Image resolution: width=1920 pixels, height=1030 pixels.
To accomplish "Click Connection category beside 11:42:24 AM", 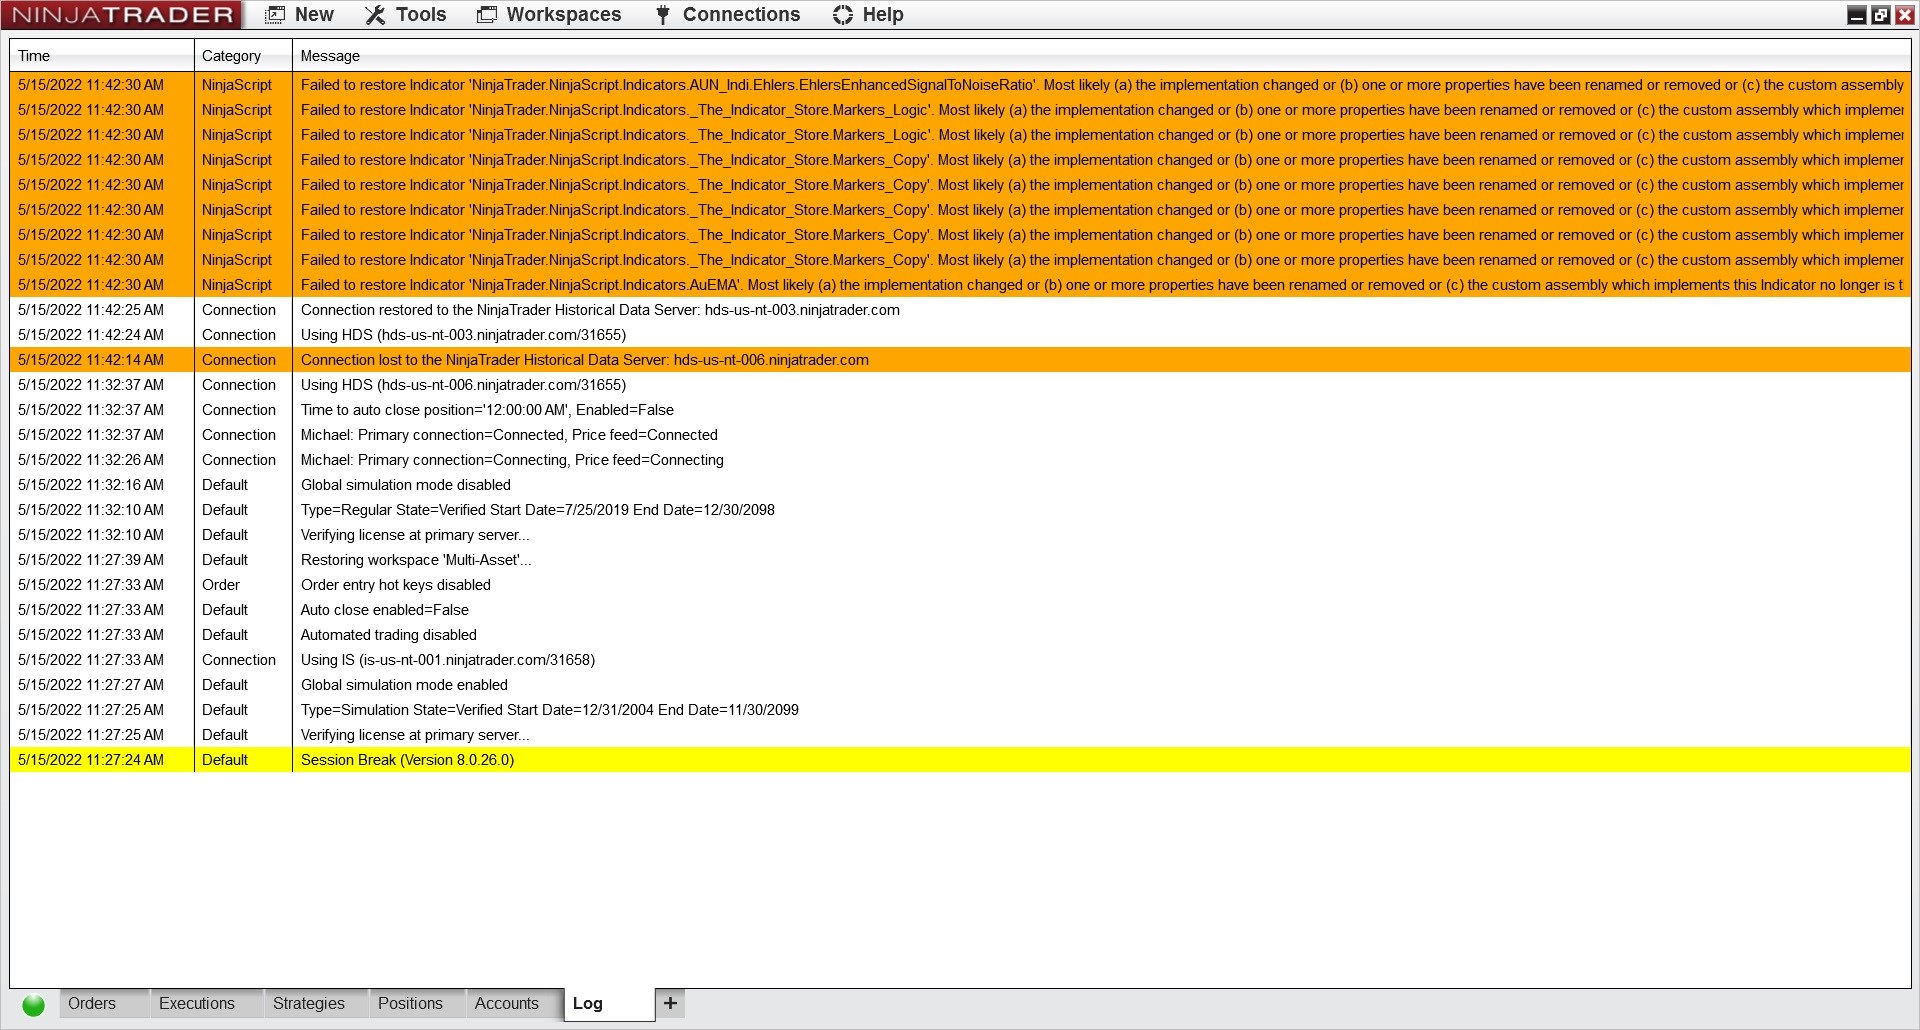I will 239,335.
